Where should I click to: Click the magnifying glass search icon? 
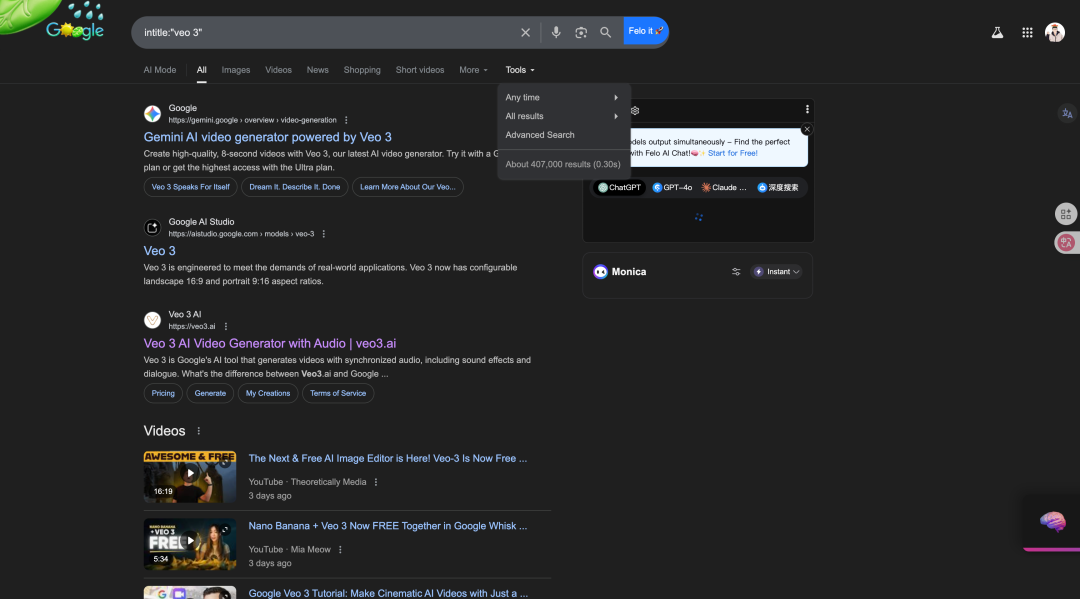pos(605,32)
